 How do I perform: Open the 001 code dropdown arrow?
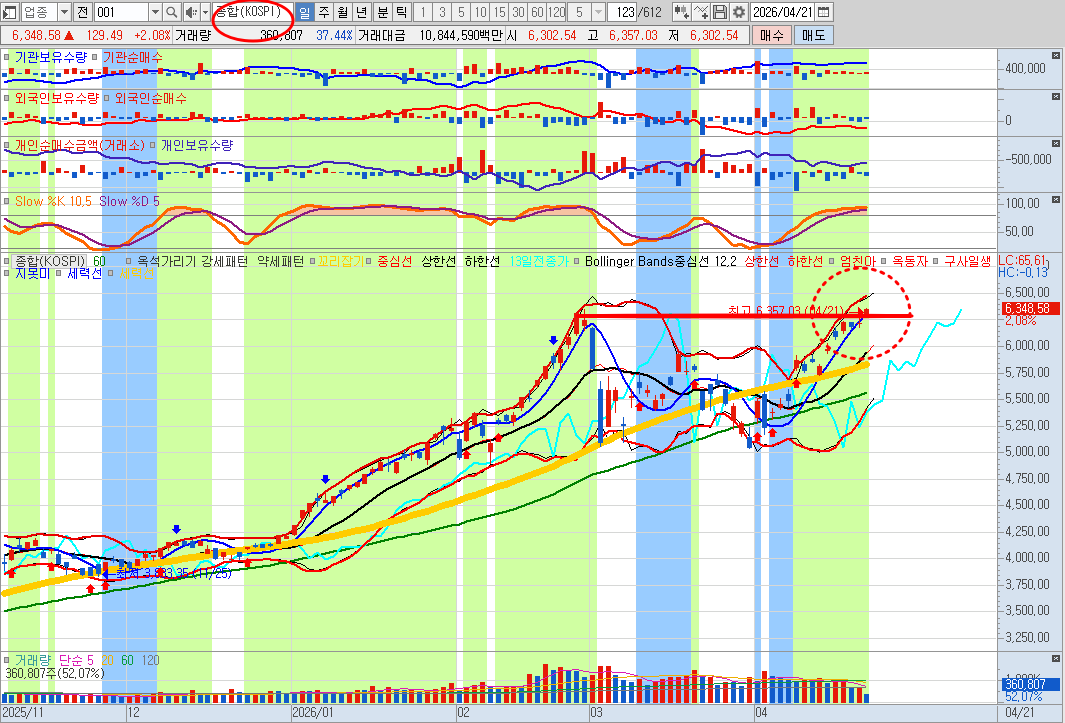[x=155, y=12]
